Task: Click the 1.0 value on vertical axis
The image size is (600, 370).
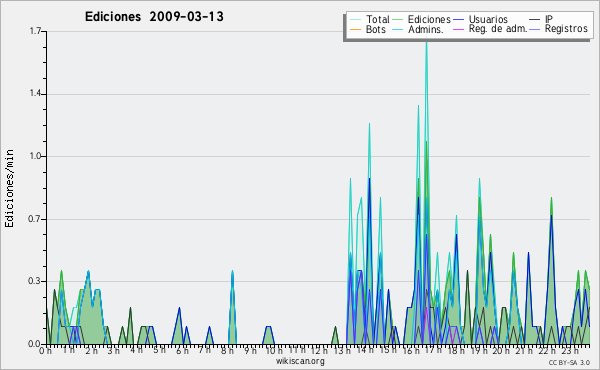Action: click(x=35, y=156)
